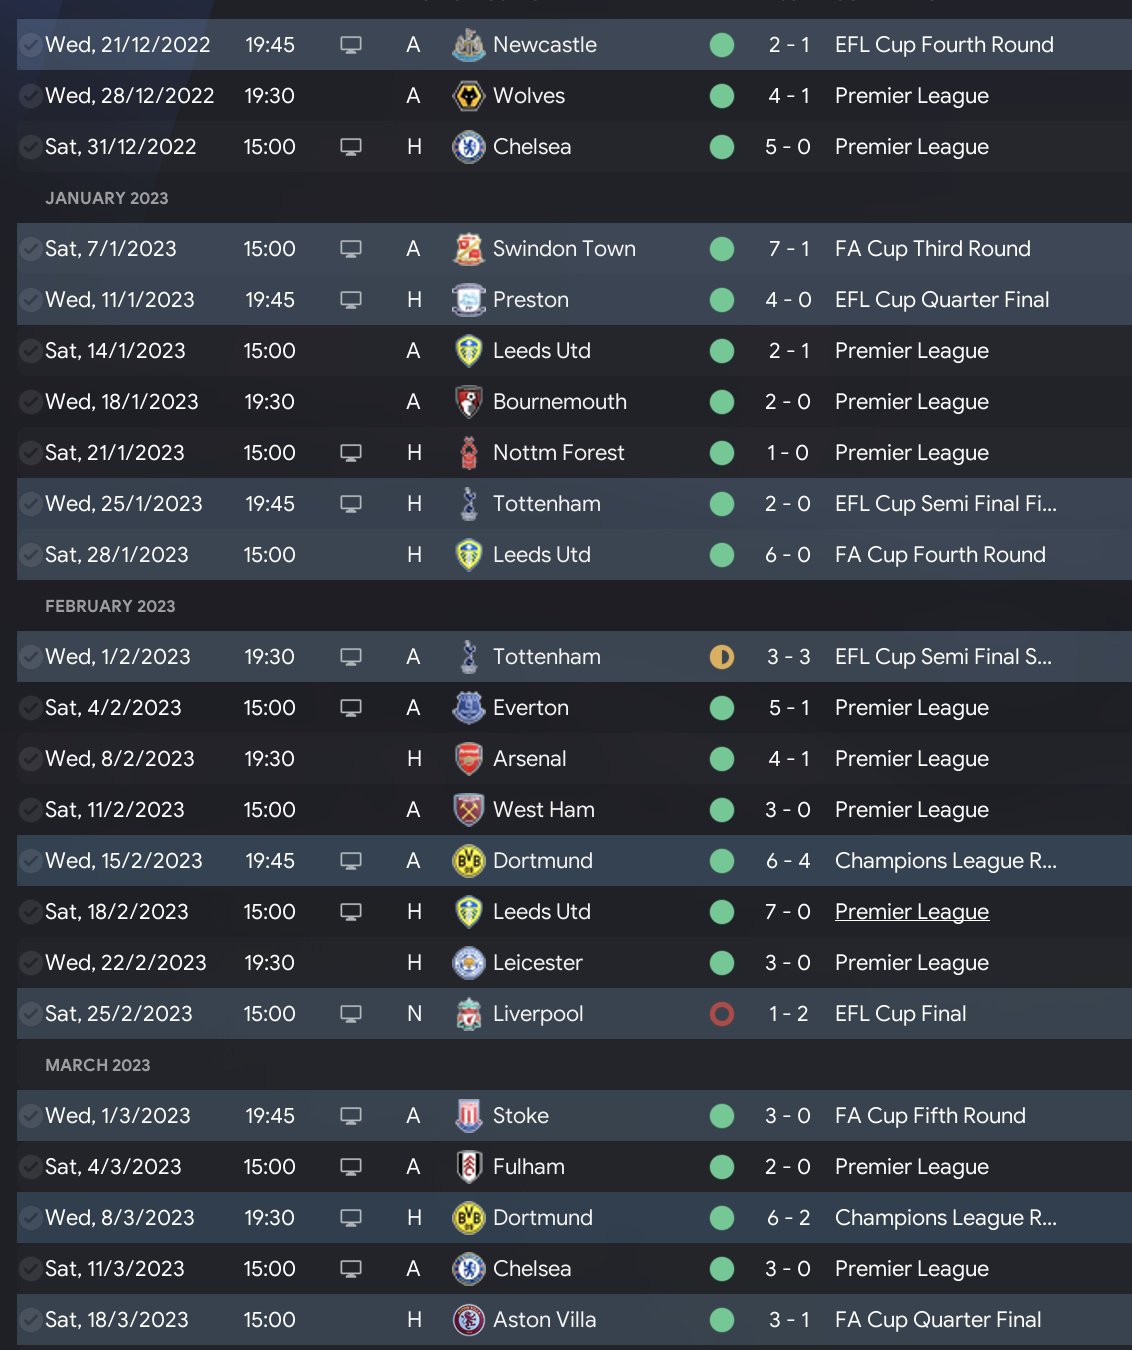Click the Wolves club crest

pos(468,96)
